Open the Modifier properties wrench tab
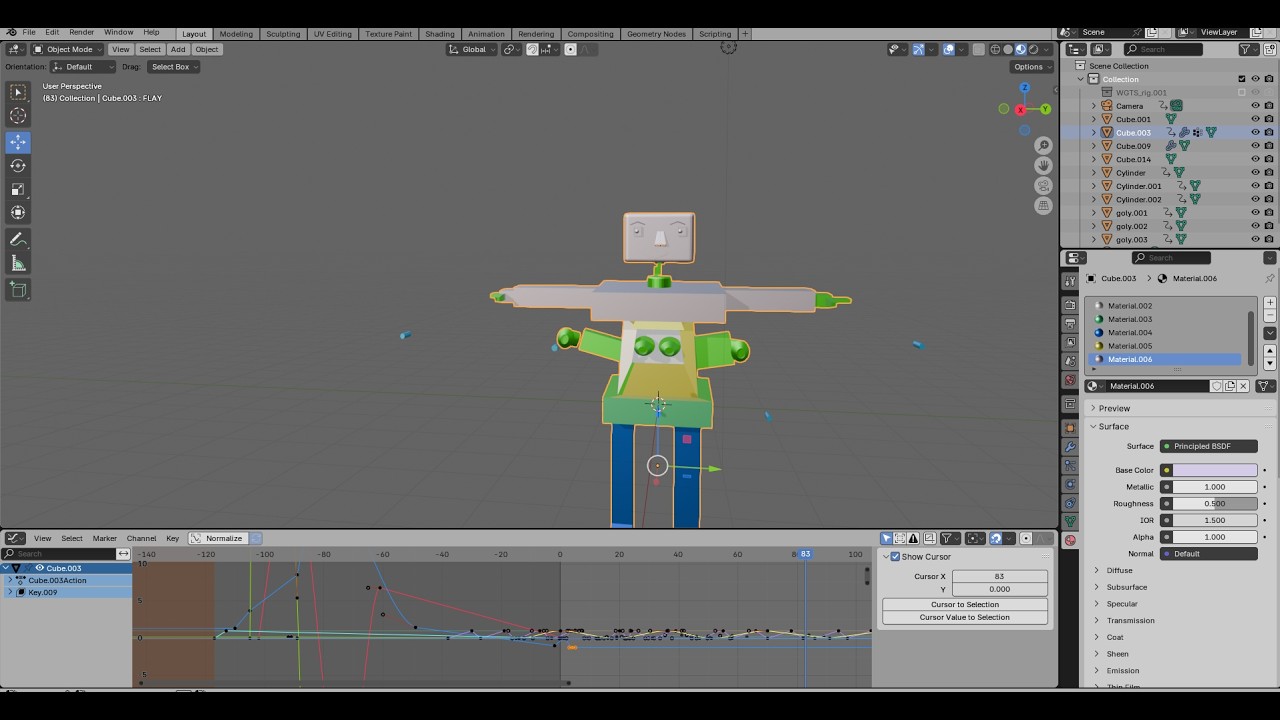Screen dimensions: 1280x720 point(1070,446)
